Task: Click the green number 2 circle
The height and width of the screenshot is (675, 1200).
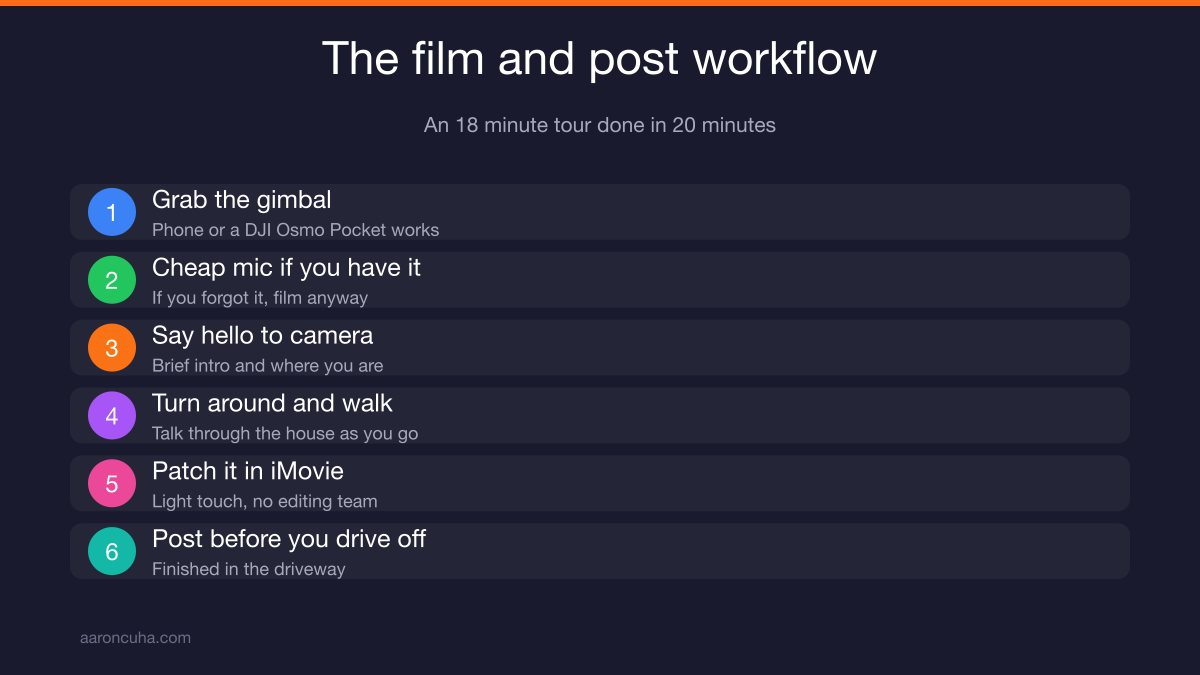Action: pos(112,280)
